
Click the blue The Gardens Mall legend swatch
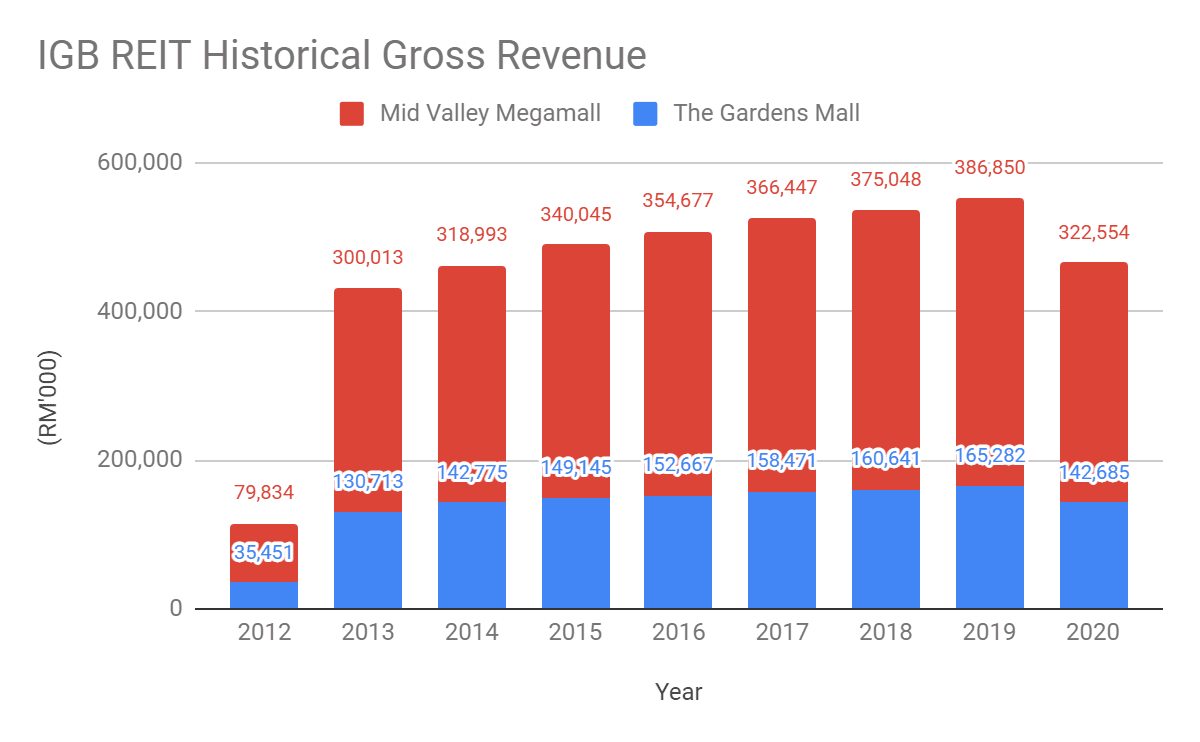(646, 113)
